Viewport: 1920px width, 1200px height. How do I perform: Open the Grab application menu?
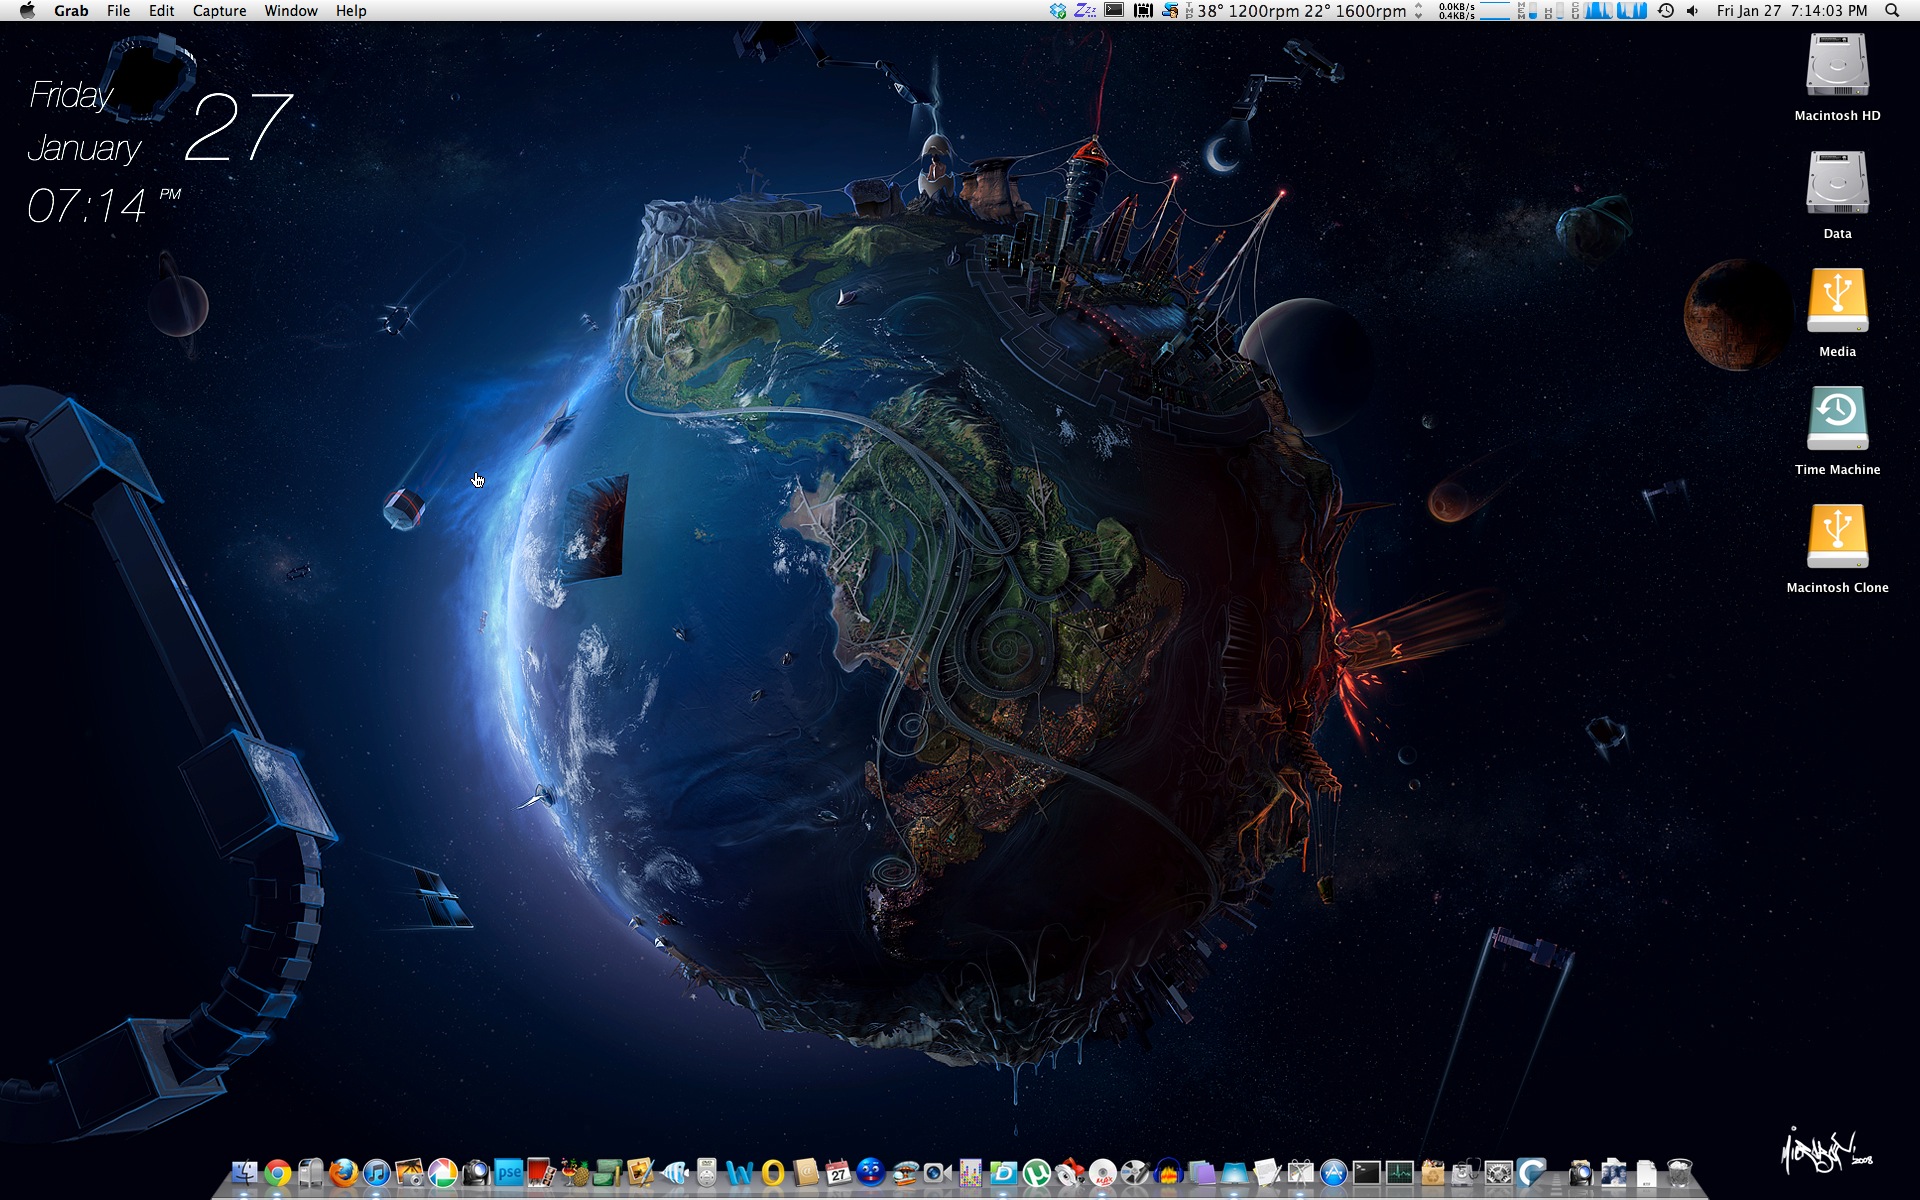click(x=71, y=11)
